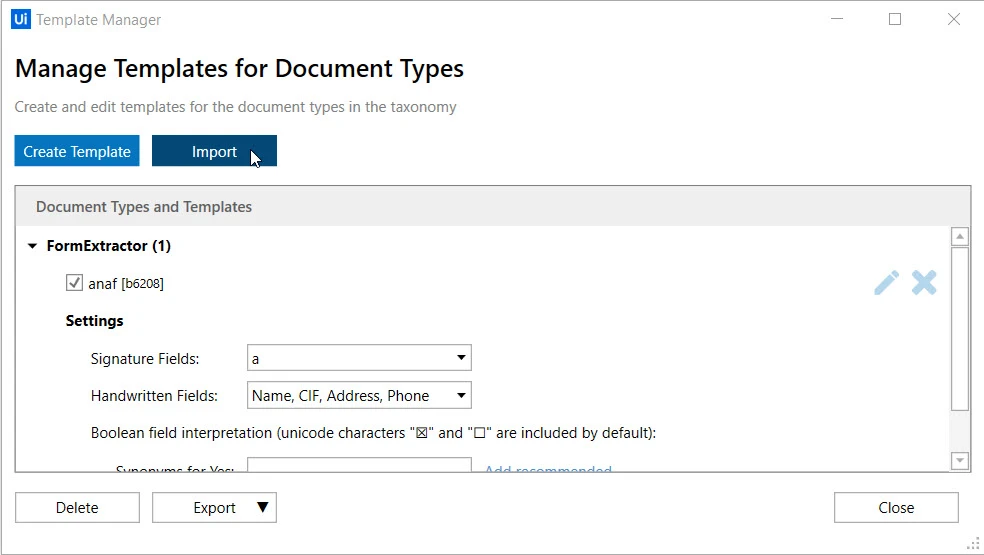Click the Close button at bottom
The image size is (984, 555).
click(x=896, y=507)
